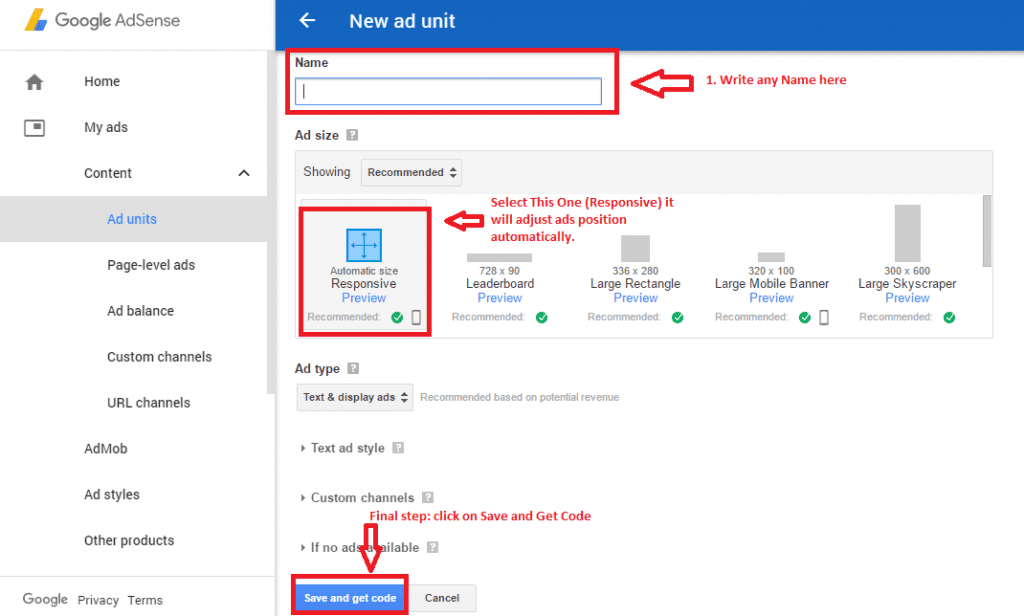Click the ad size list scrollbar
This screenshot has height=616, width=1024.
point(987,231)
